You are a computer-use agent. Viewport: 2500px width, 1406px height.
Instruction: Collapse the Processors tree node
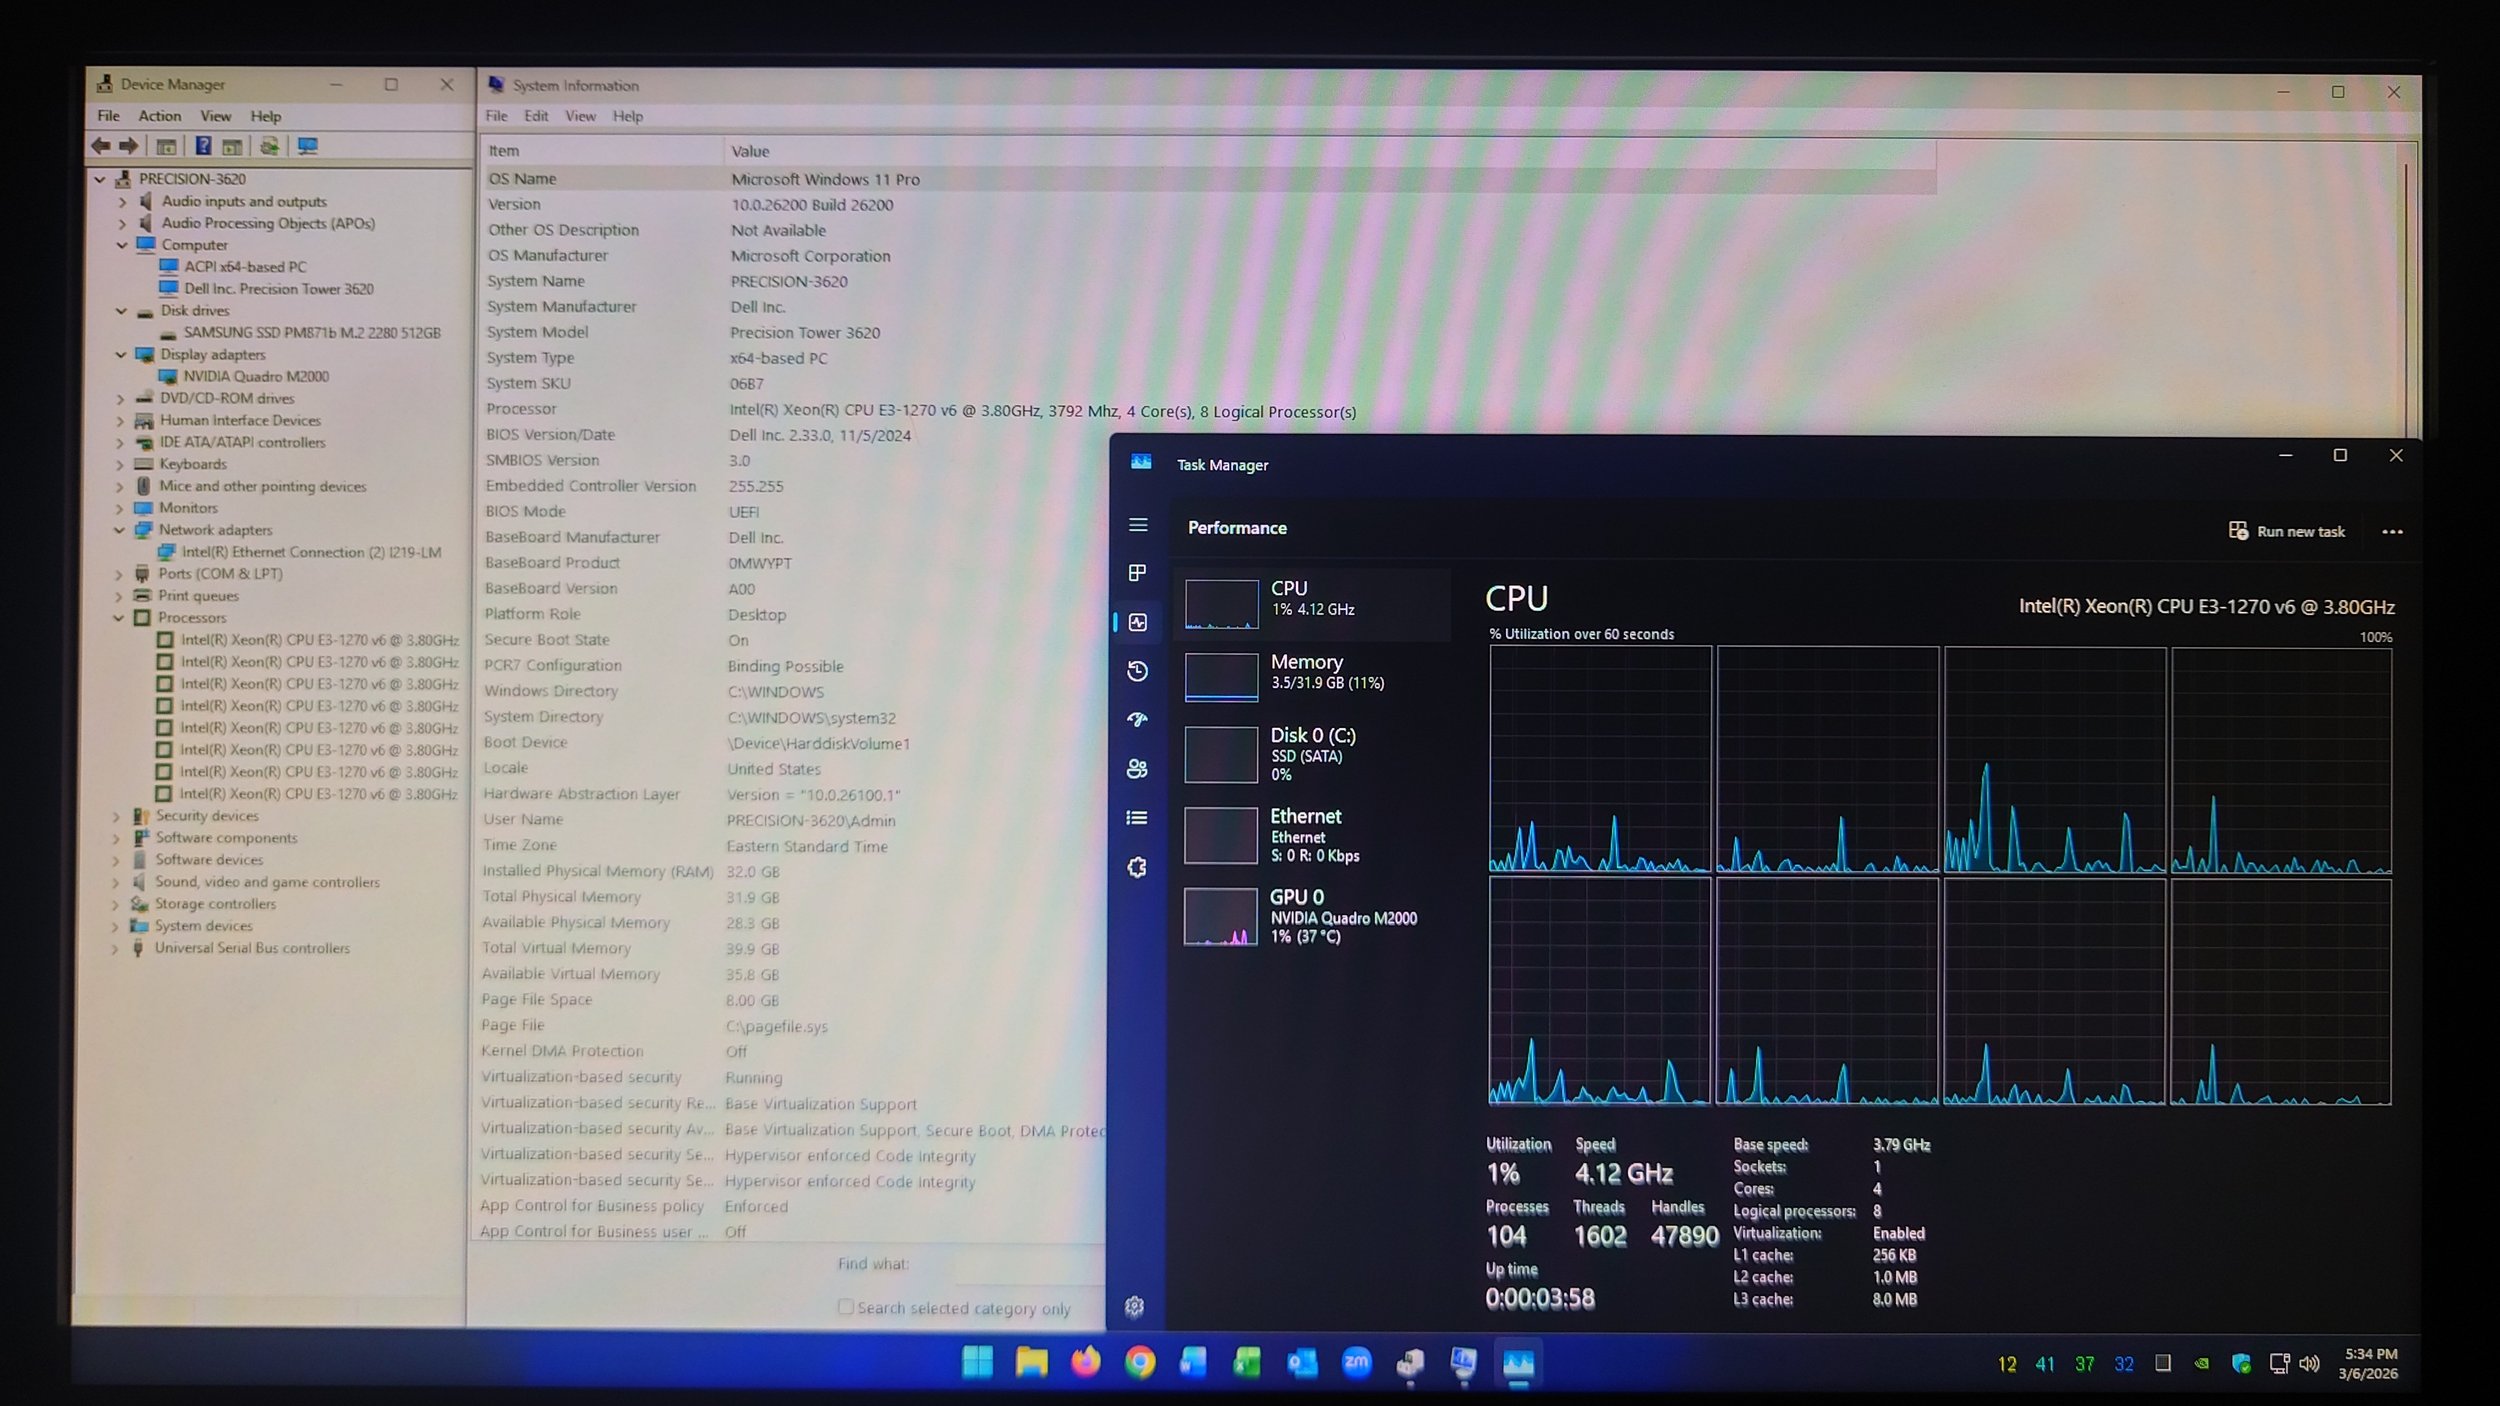point(119,618)
